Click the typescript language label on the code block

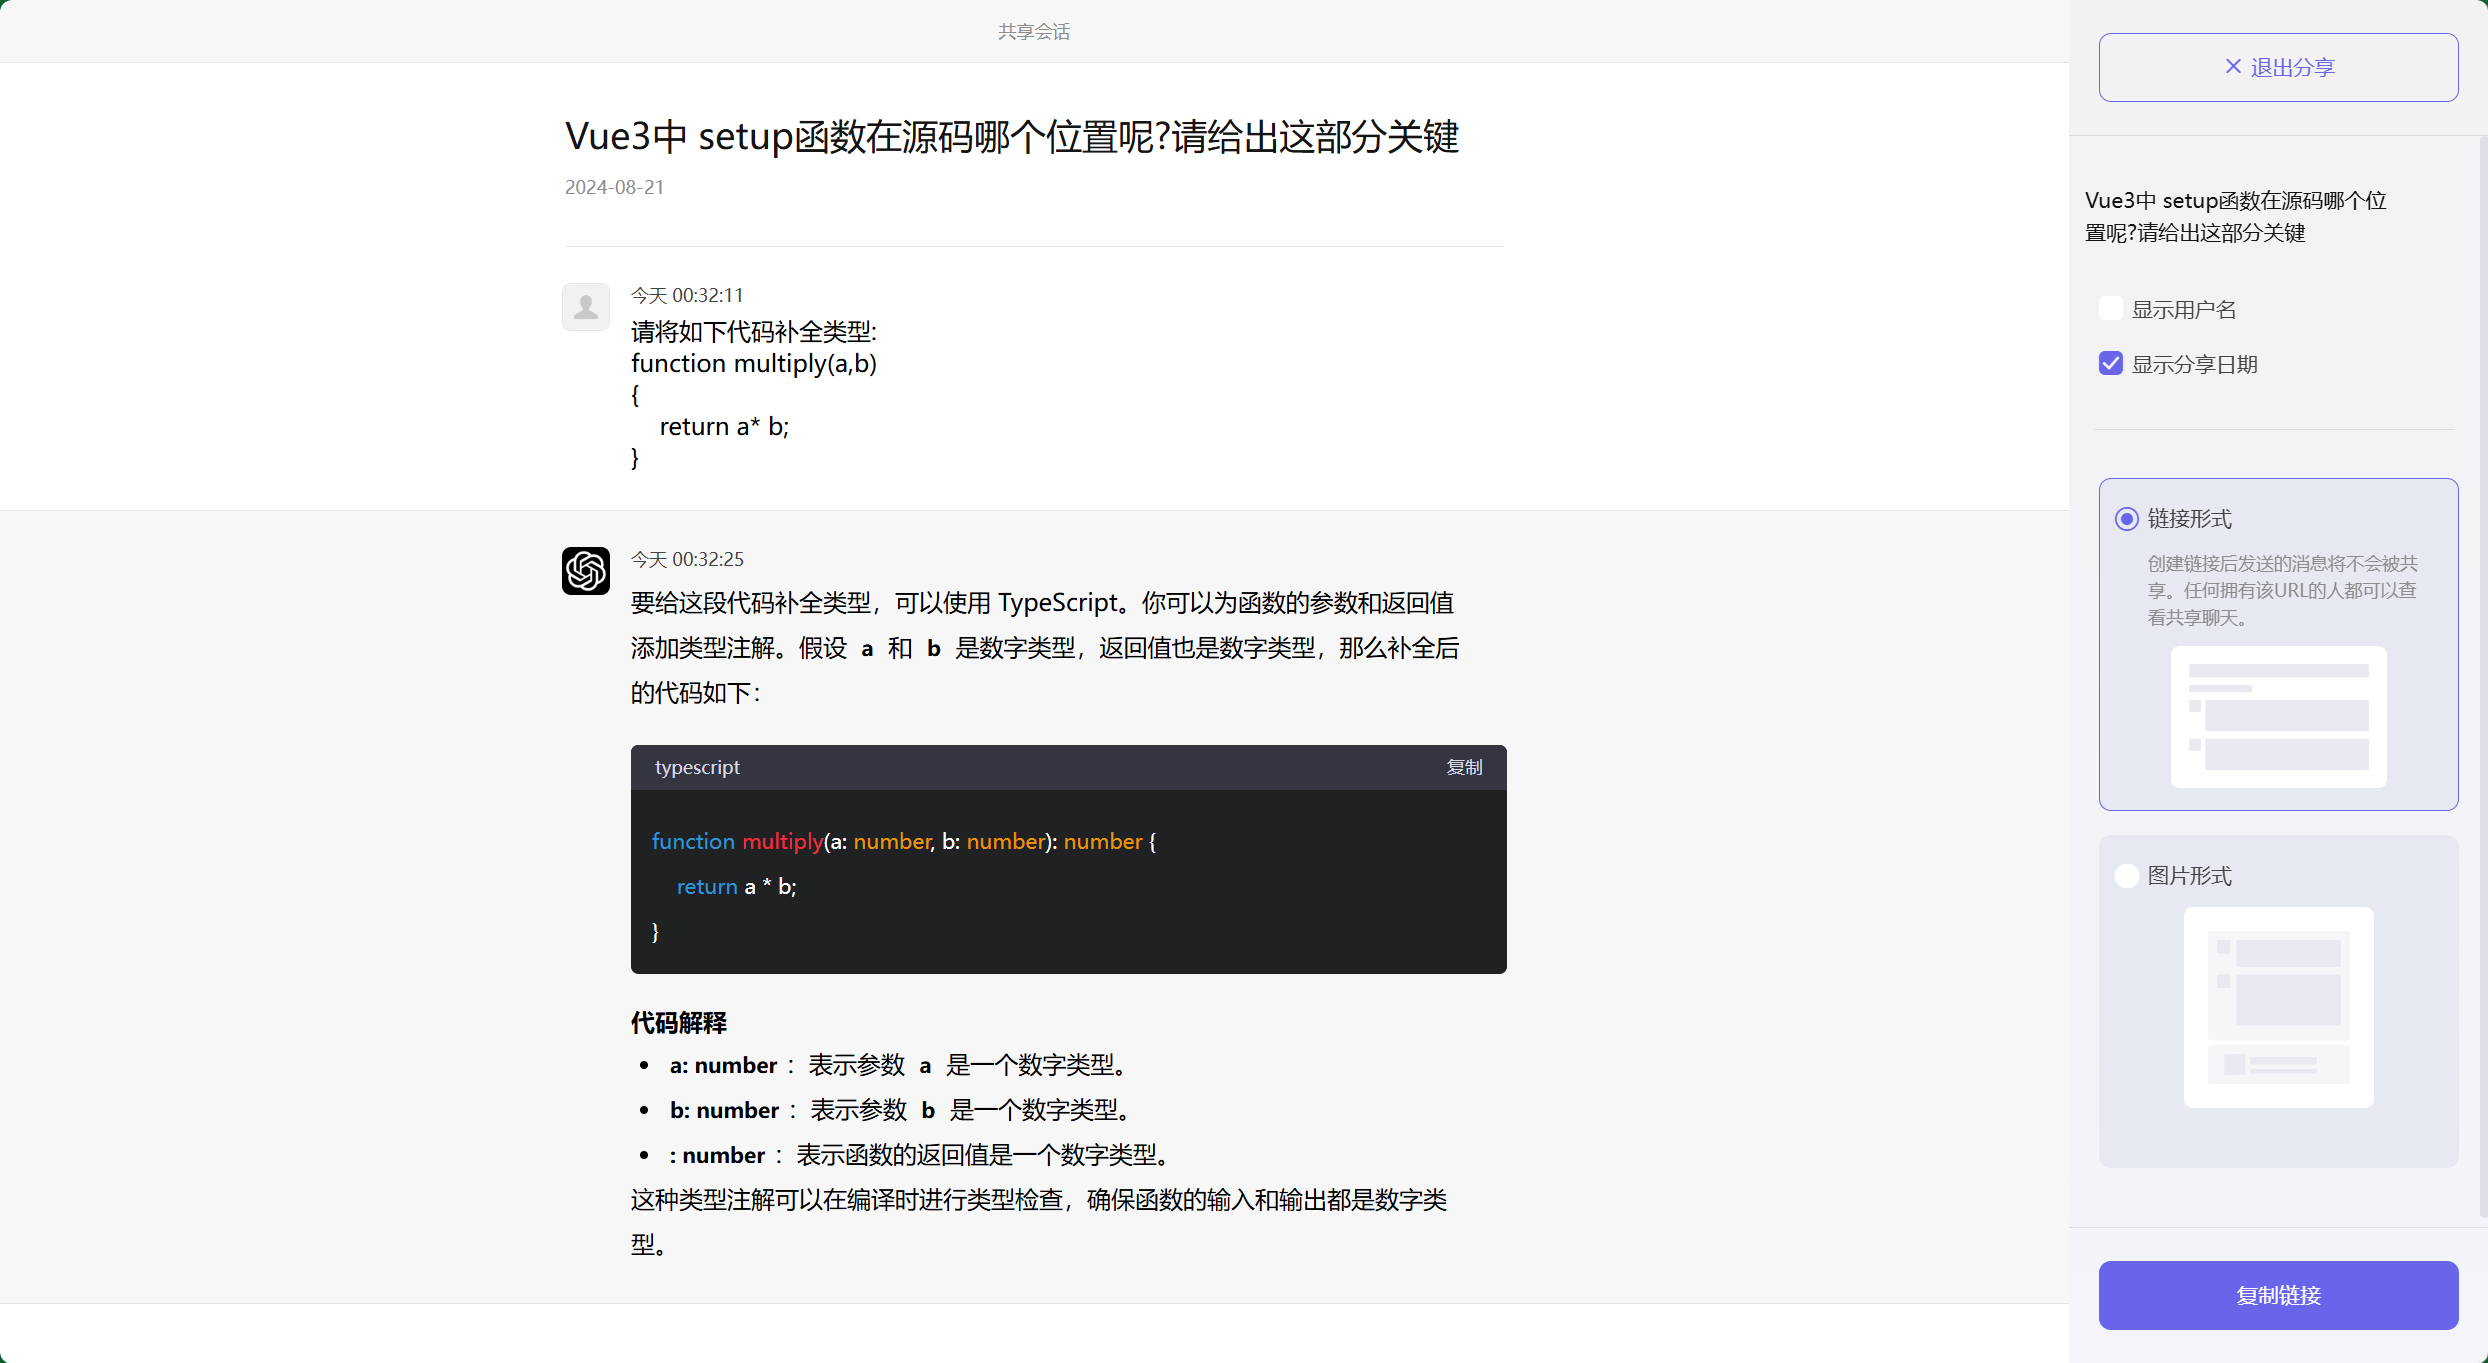tap(697, 767)
